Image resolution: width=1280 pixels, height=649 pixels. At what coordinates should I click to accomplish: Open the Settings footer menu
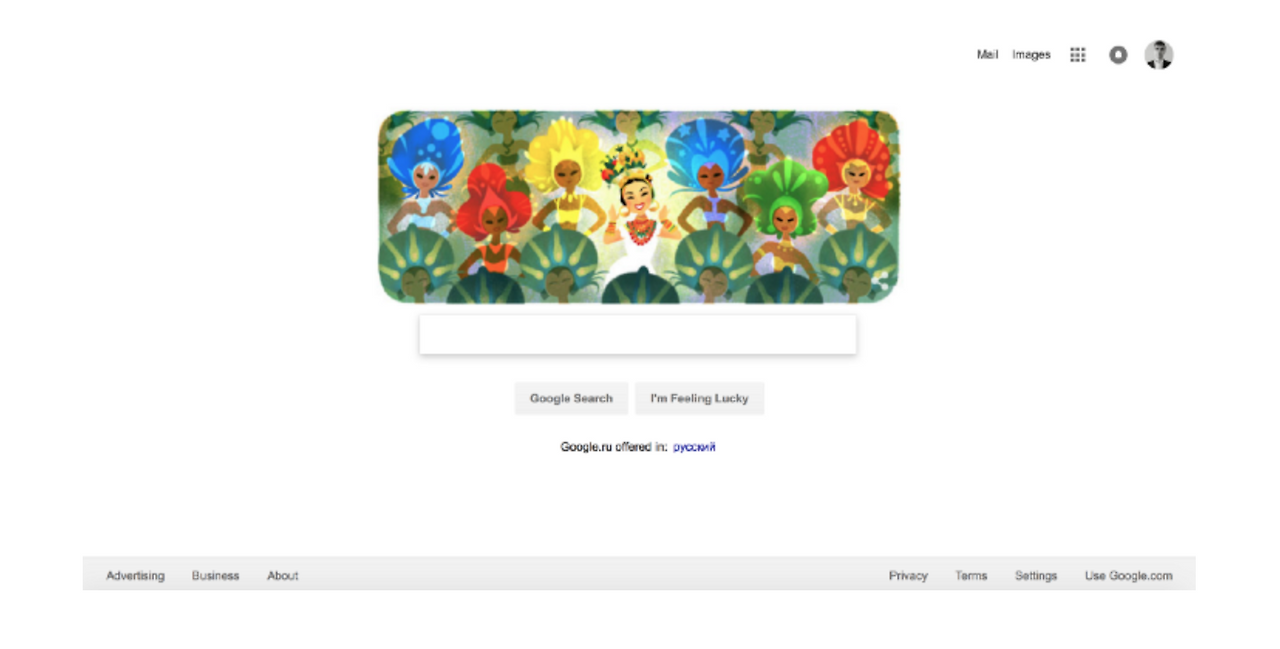[x=1036, y=576]
